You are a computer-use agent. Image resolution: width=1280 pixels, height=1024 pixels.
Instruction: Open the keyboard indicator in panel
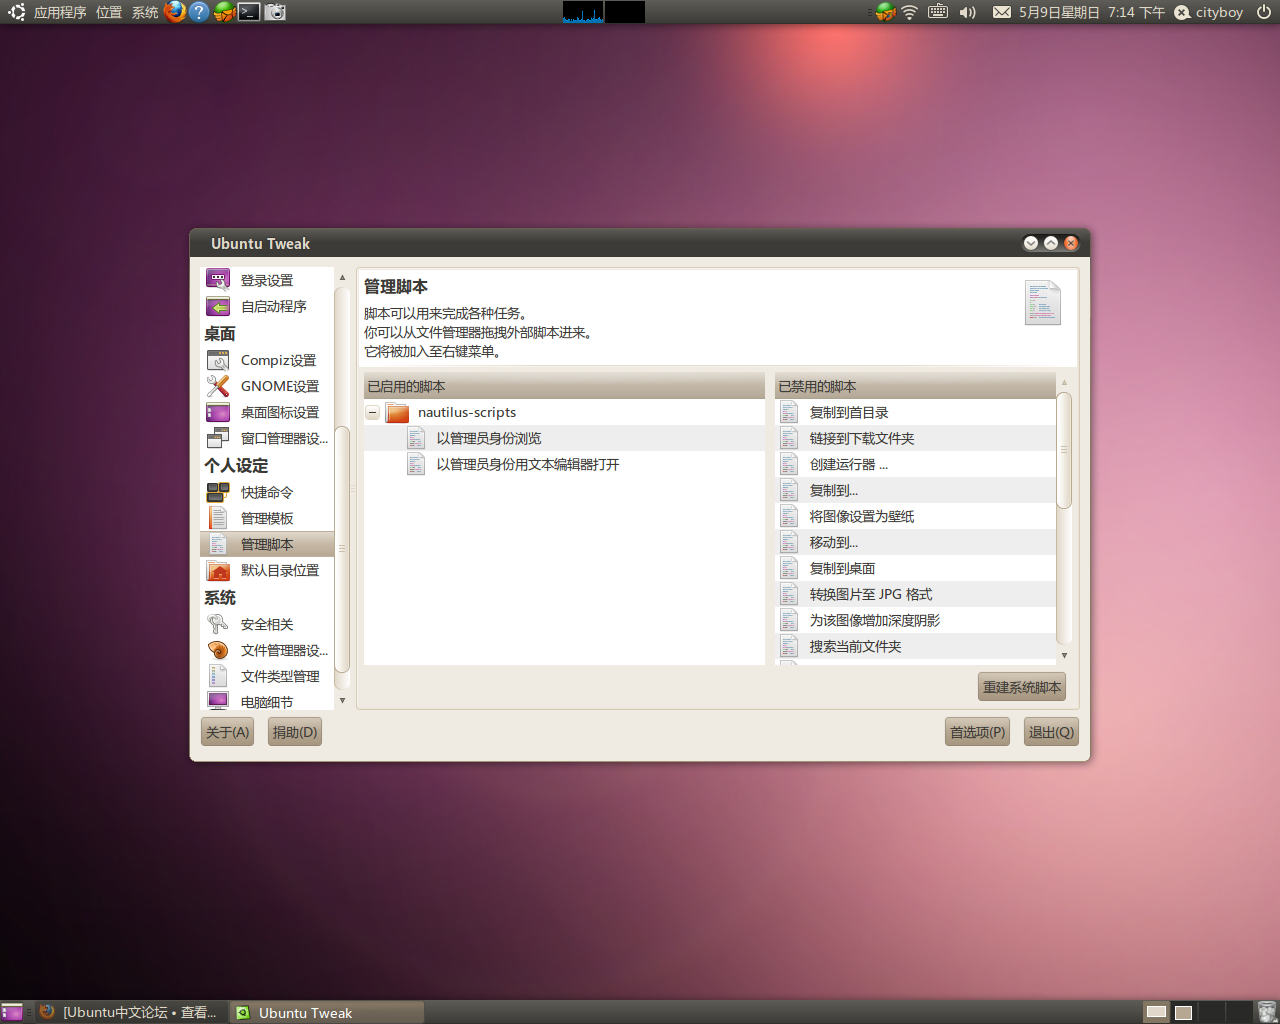click(938, 12)
